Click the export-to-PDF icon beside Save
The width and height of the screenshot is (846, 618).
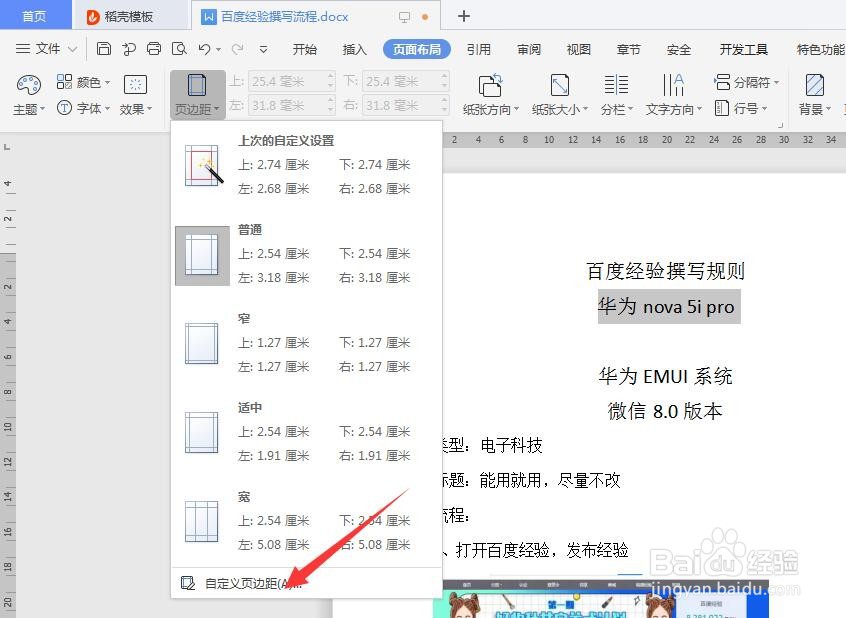coord(129,49)
